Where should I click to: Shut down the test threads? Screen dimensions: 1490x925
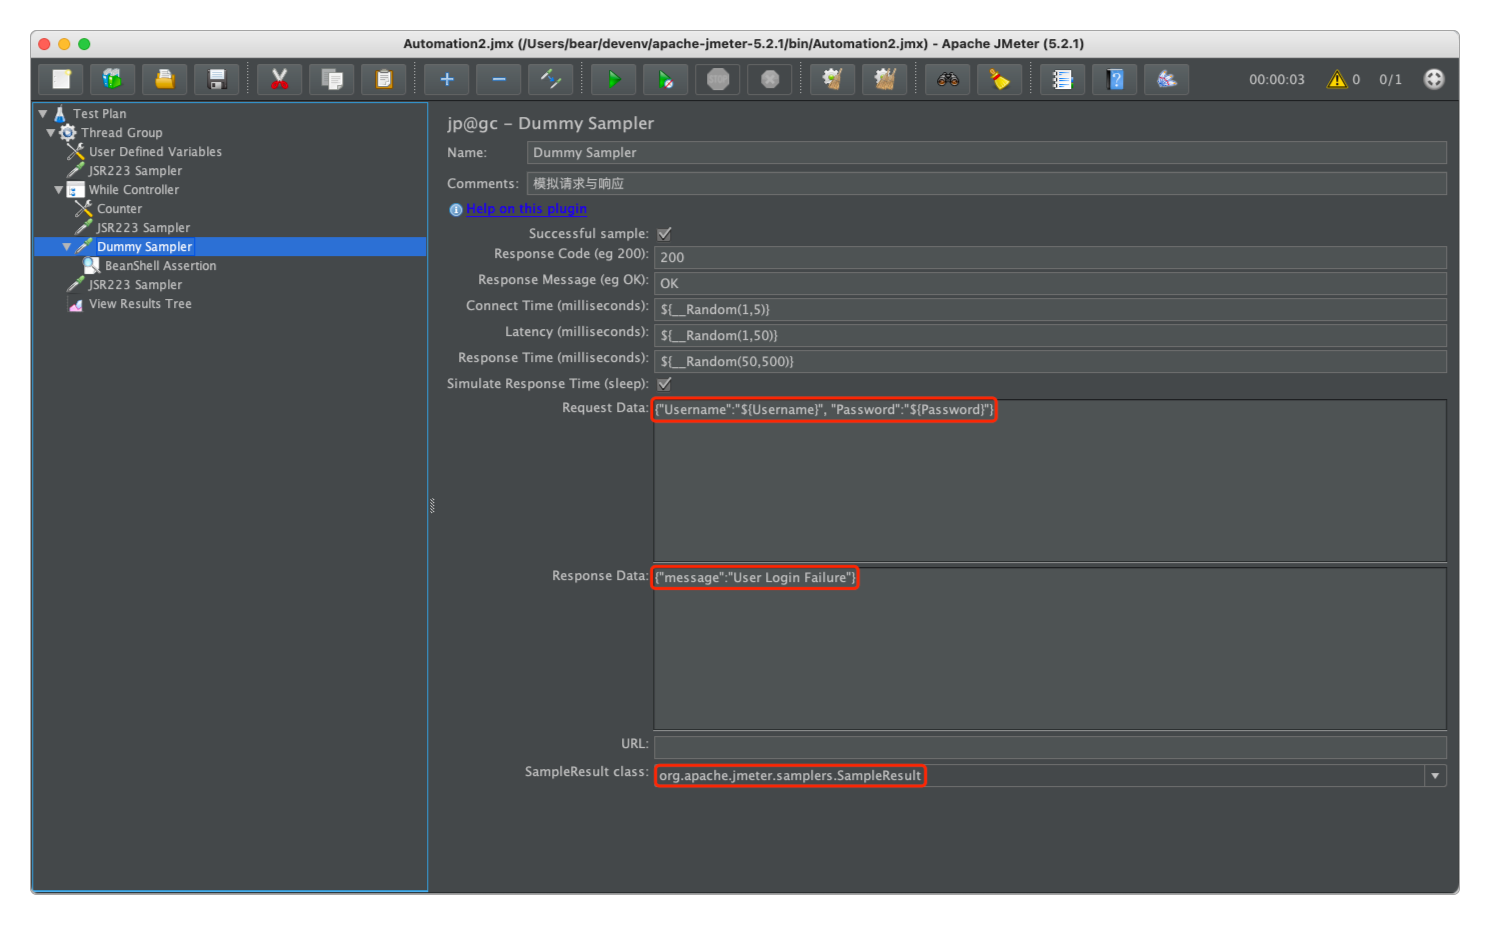(769, 79)
